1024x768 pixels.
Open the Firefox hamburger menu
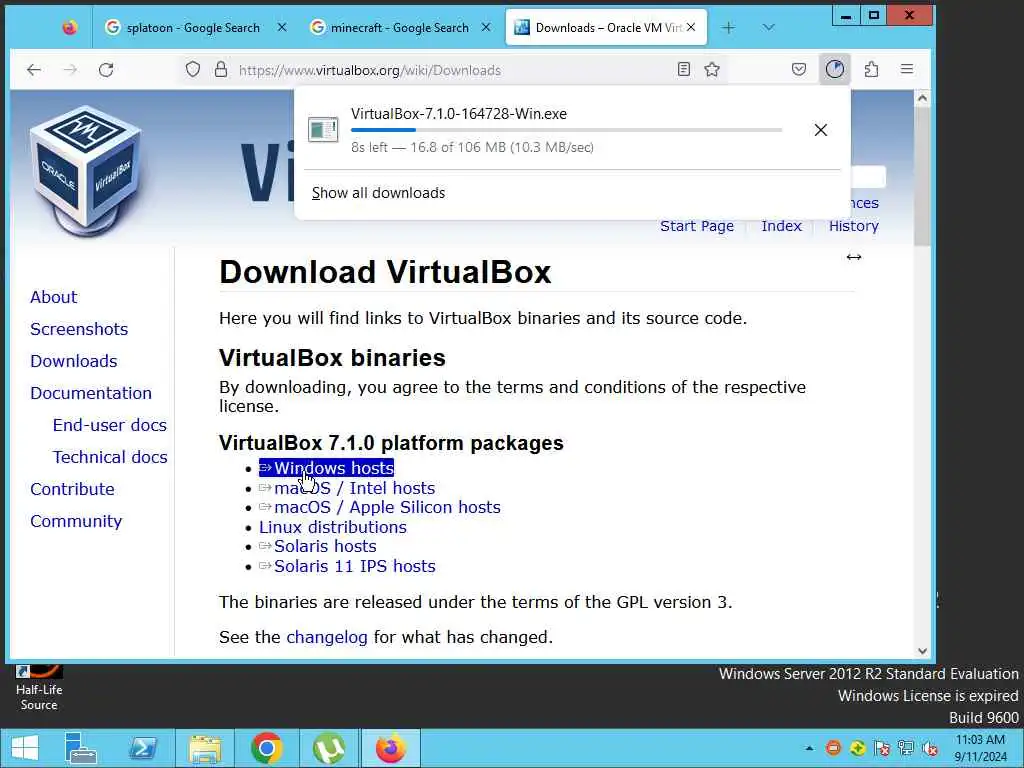tap(907, 69)
